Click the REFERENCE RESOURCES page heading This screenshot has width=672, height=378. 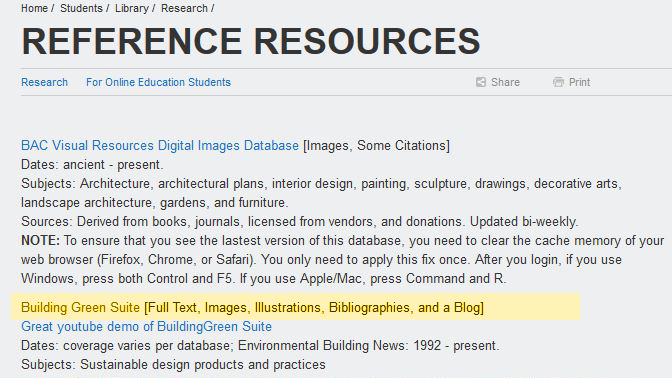coord(251,41)
